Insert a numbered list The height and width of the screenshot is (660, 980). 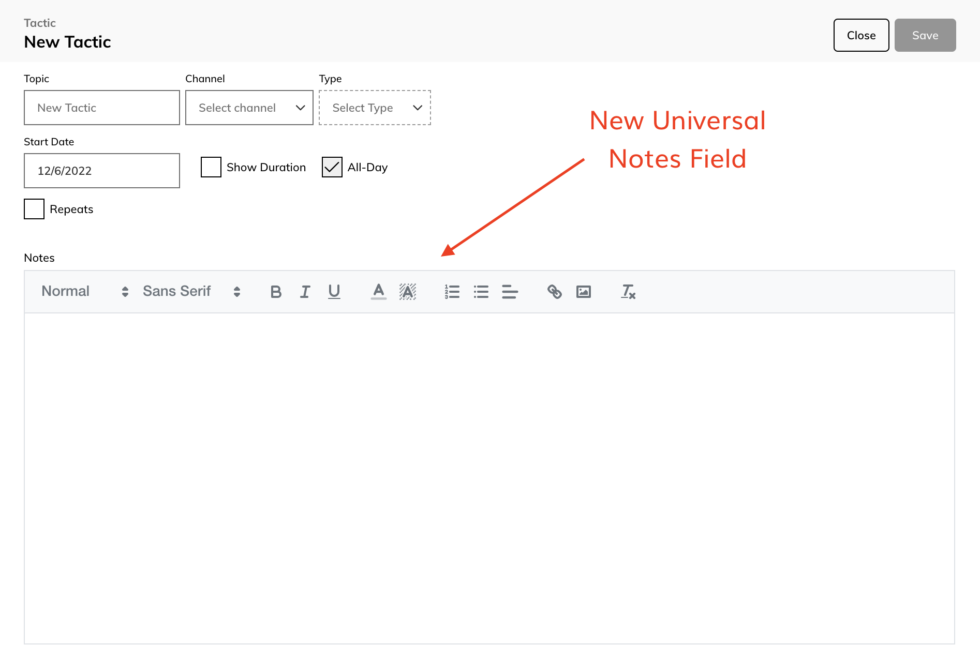pyautogui.click(x=451, y=291)
